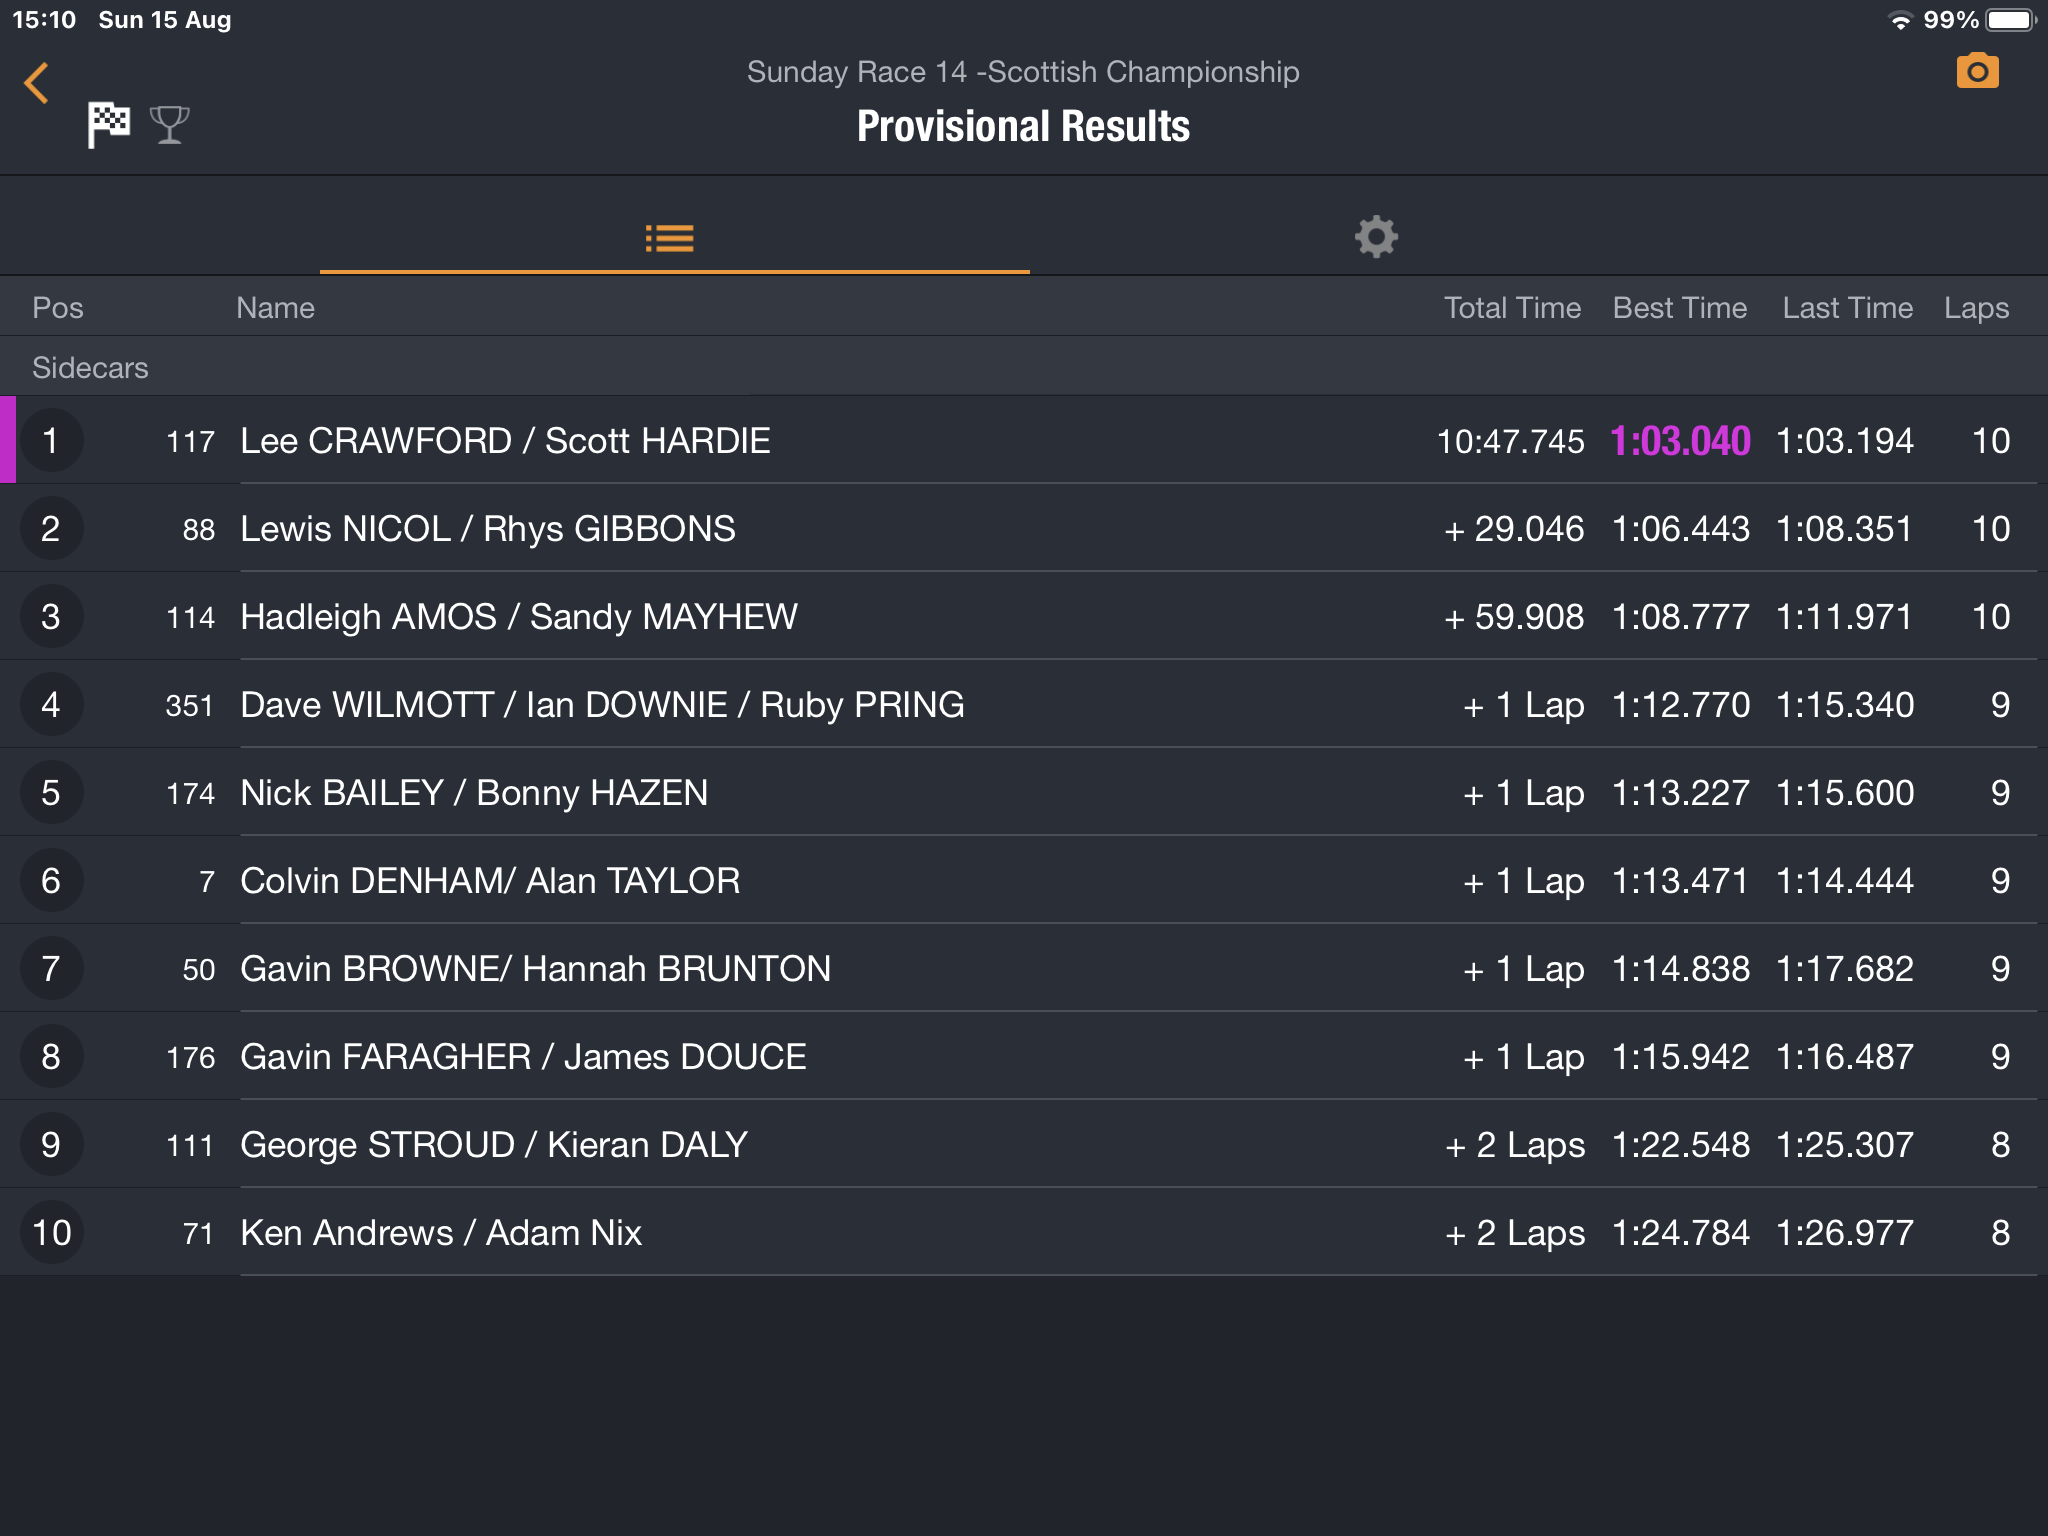Tap the camera screenshot icon

pyautogui.click(x=1977, y=72)
